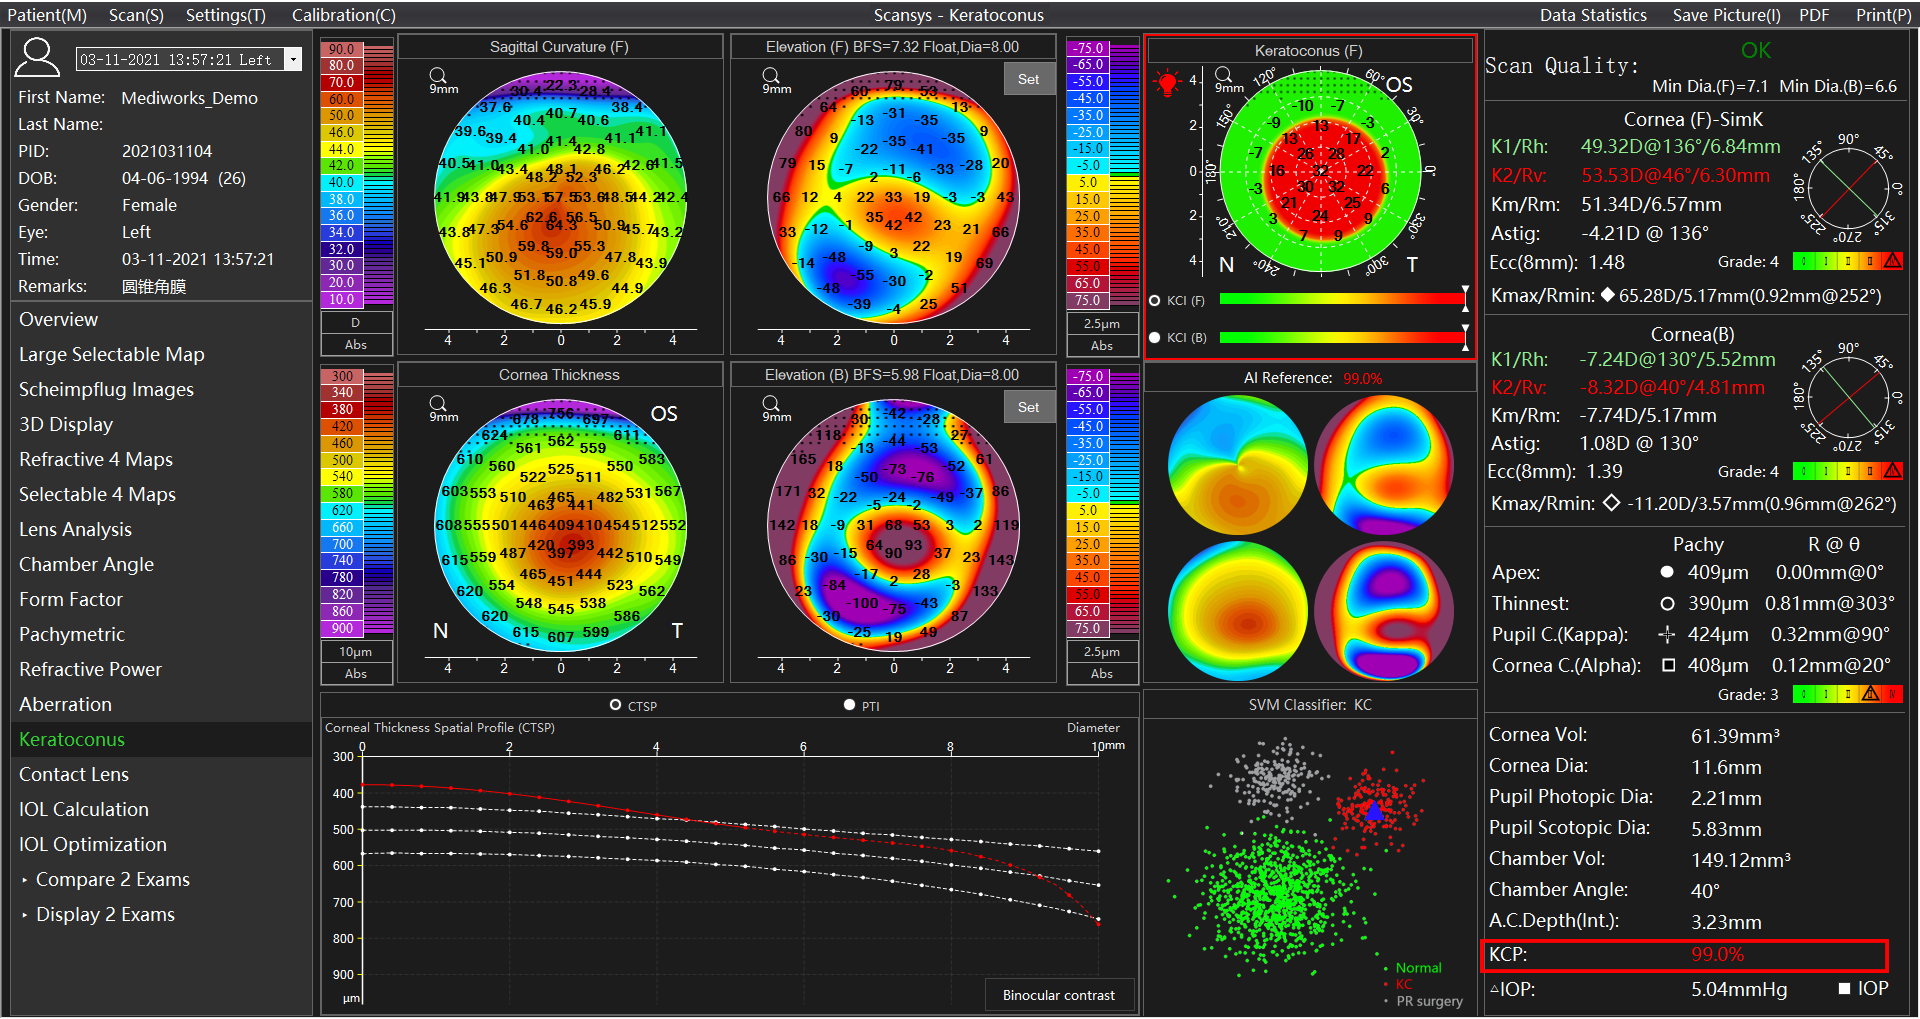Click the KCI (F) gradient slider bar
This screenshot has height=1019, width=1920.
click(x=1342, y=299)
